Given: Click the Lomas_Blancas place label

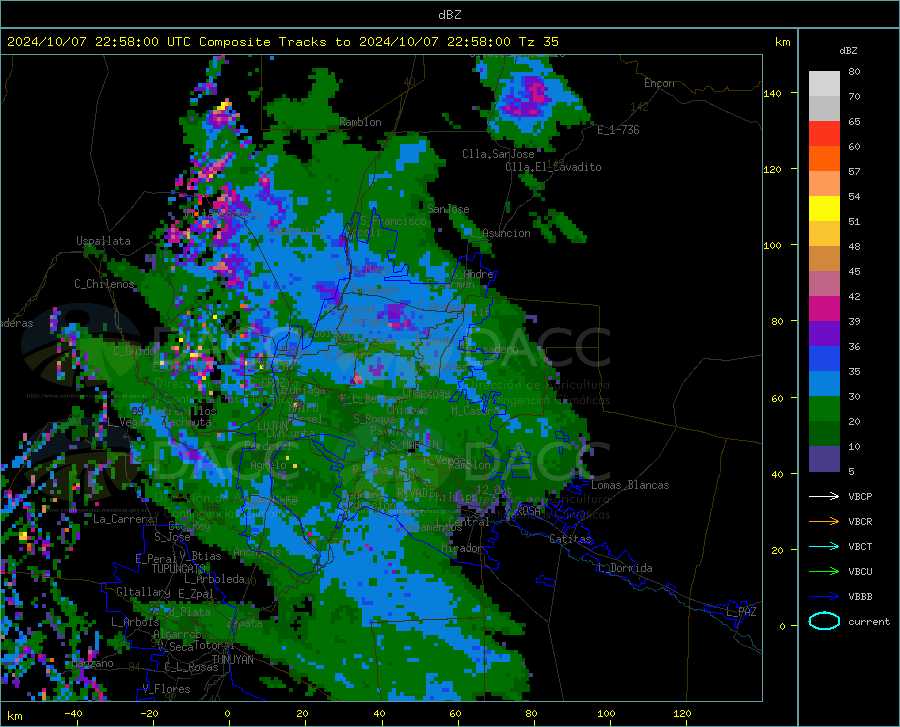Looking at the screenshot, I should point(630,485).
